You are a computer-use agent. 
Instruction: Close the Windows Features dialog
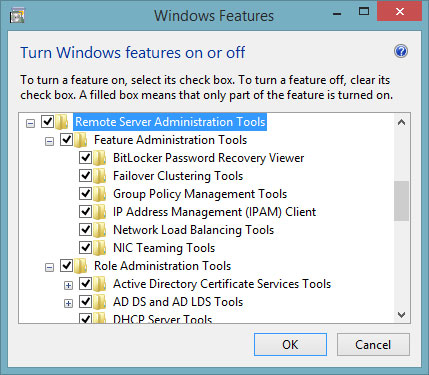pyautogui.click(x=400, y=12)
